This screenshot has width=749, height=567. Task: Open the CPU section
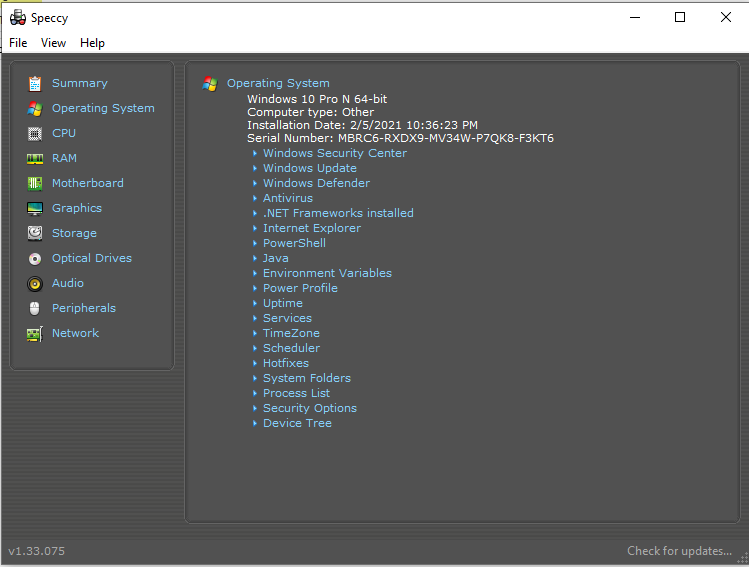(64, 133)
